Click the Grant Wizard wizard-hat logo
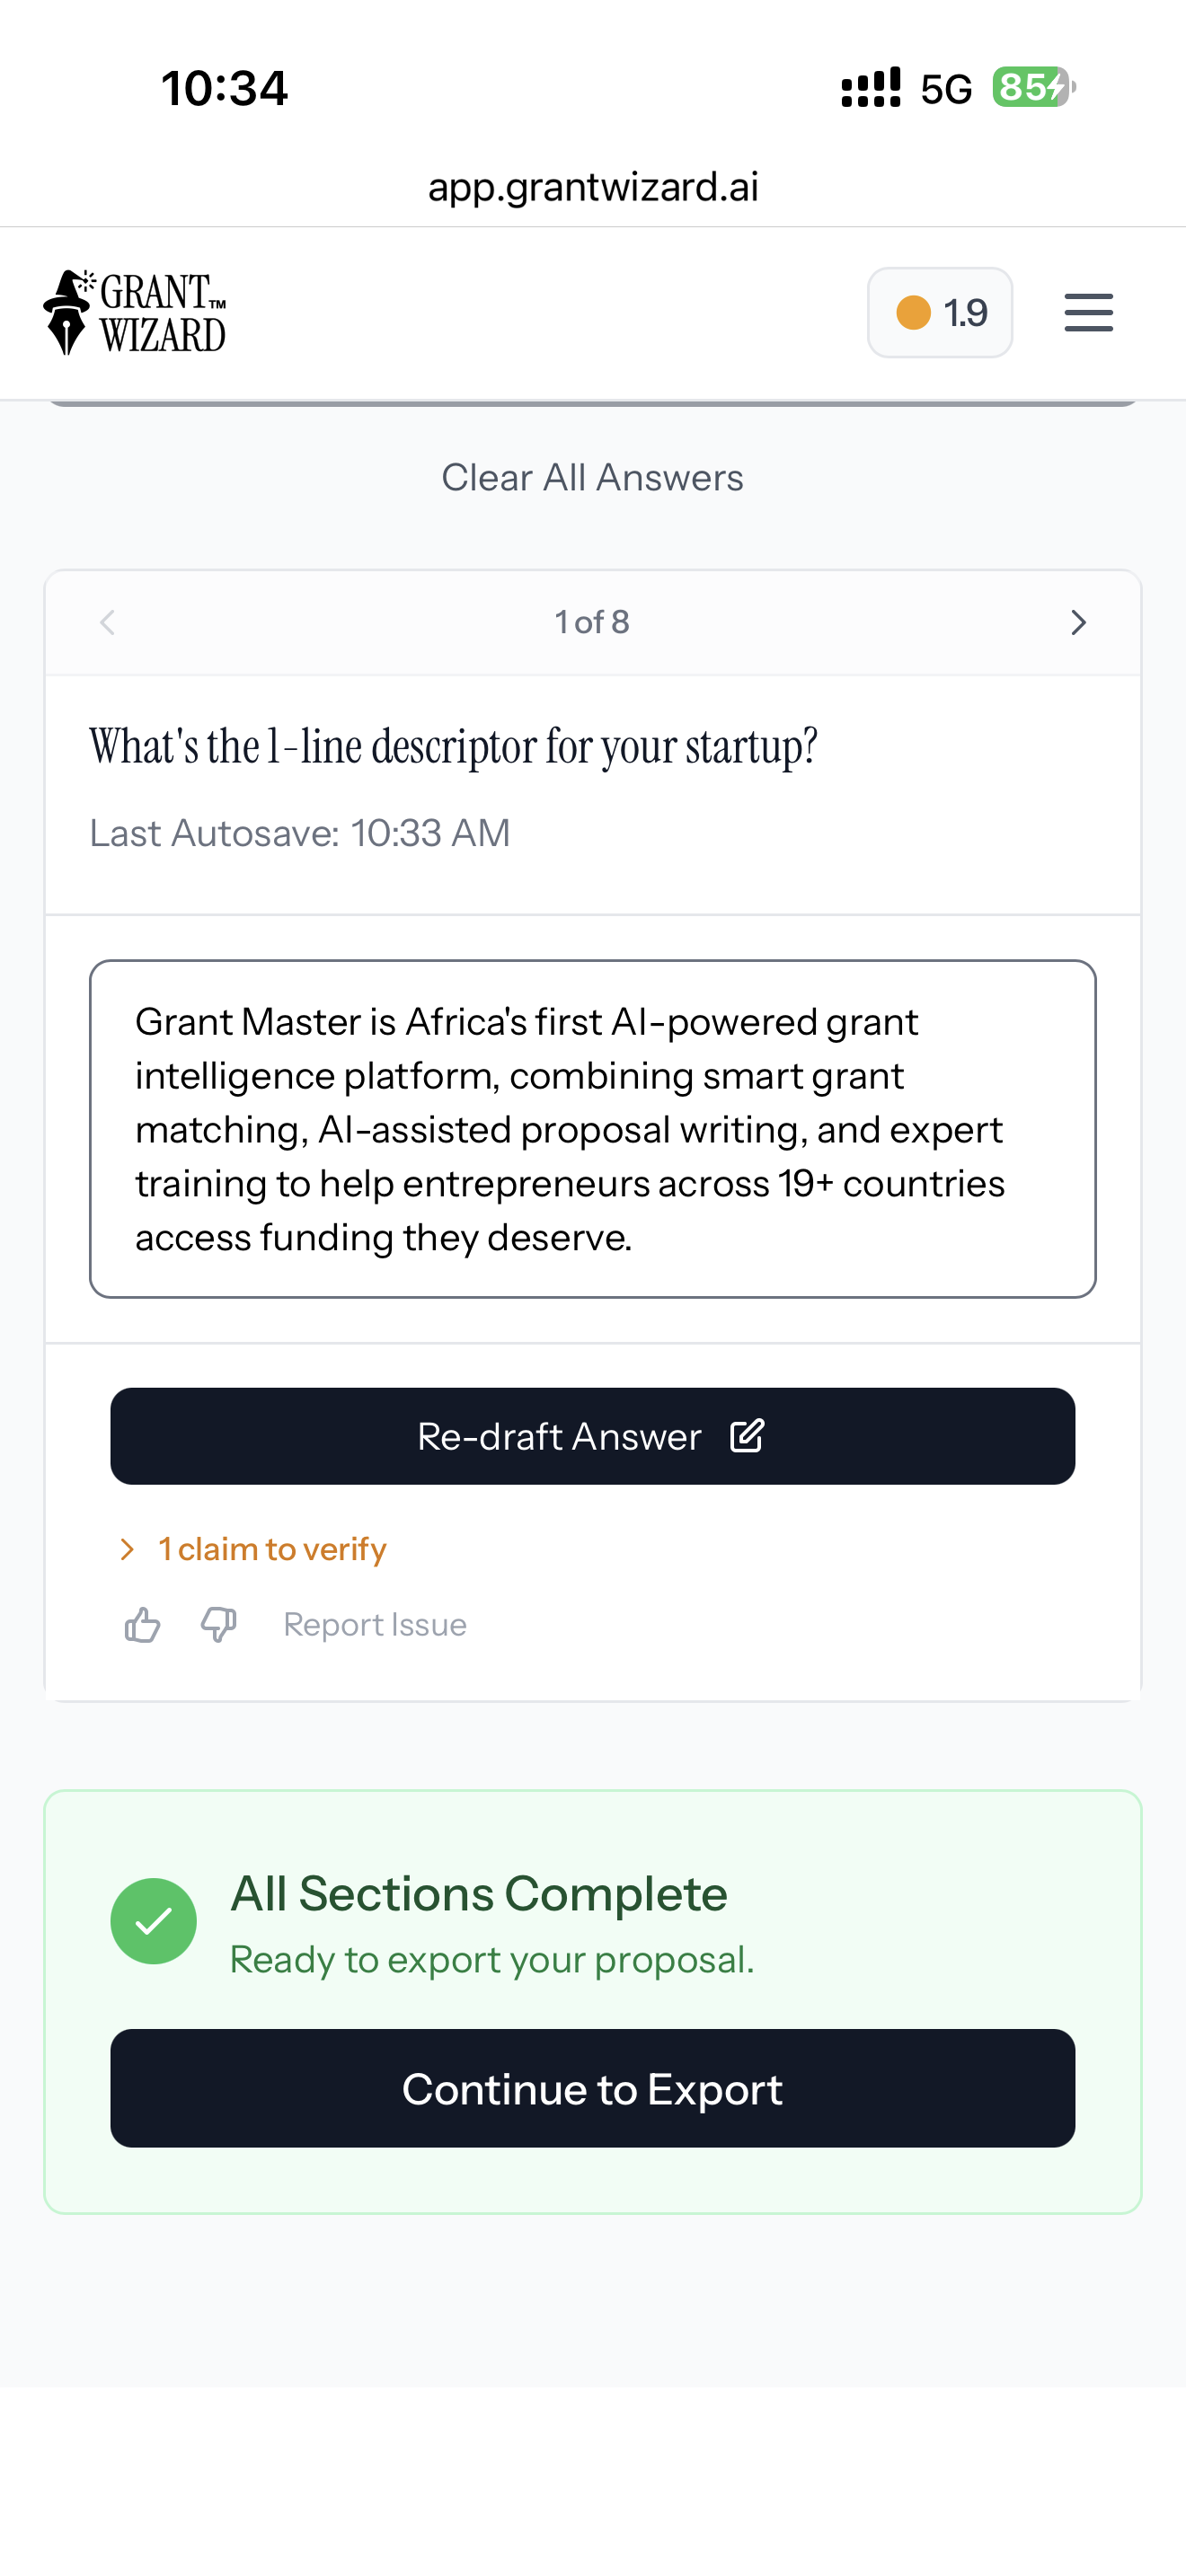Image resolution: width=1186 pixels, height=2576 pixels. (x=68, y=312)
